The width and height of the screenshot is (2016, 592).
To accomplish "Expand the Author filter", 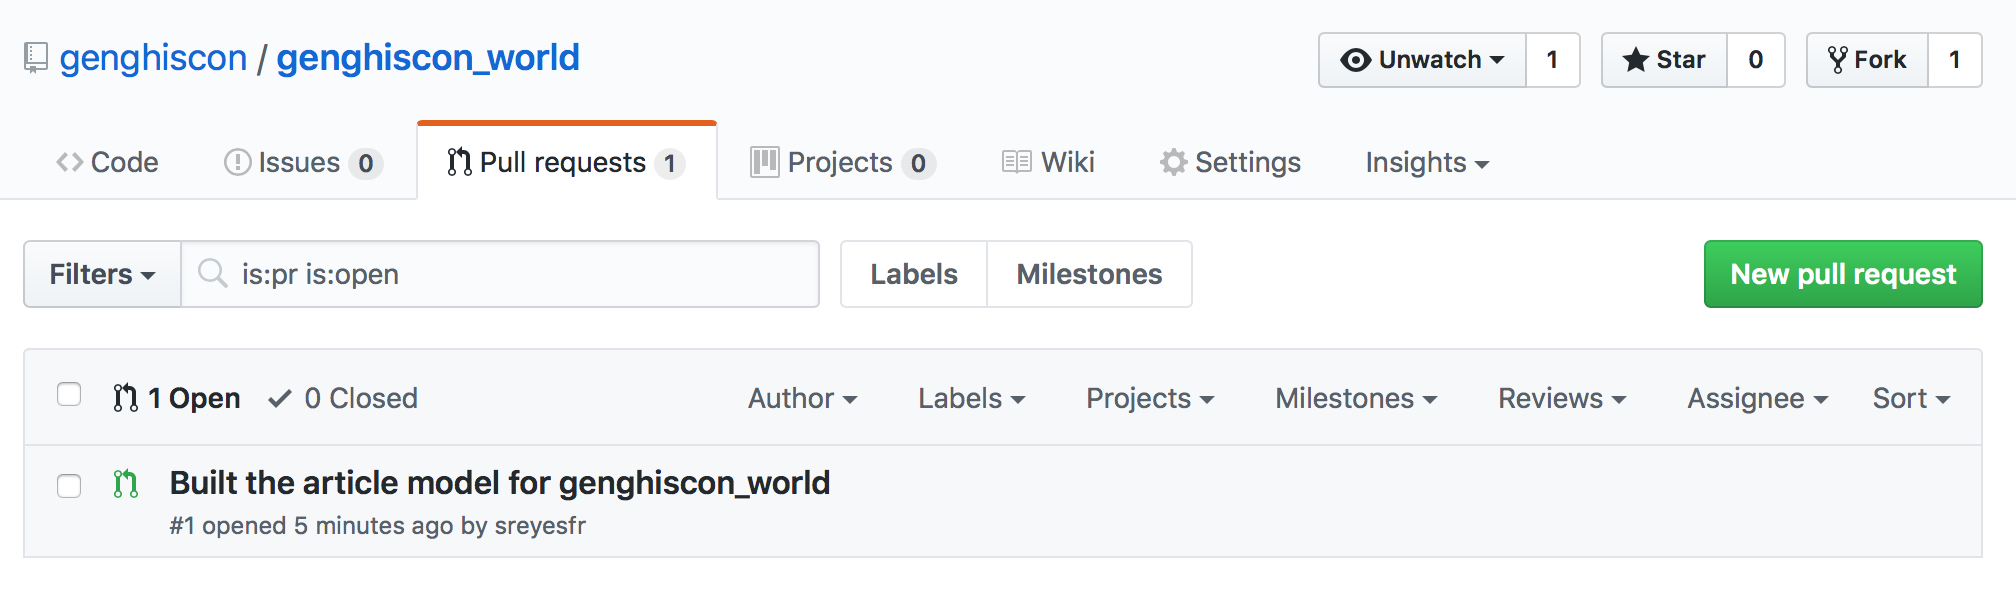I will point(802,398).
